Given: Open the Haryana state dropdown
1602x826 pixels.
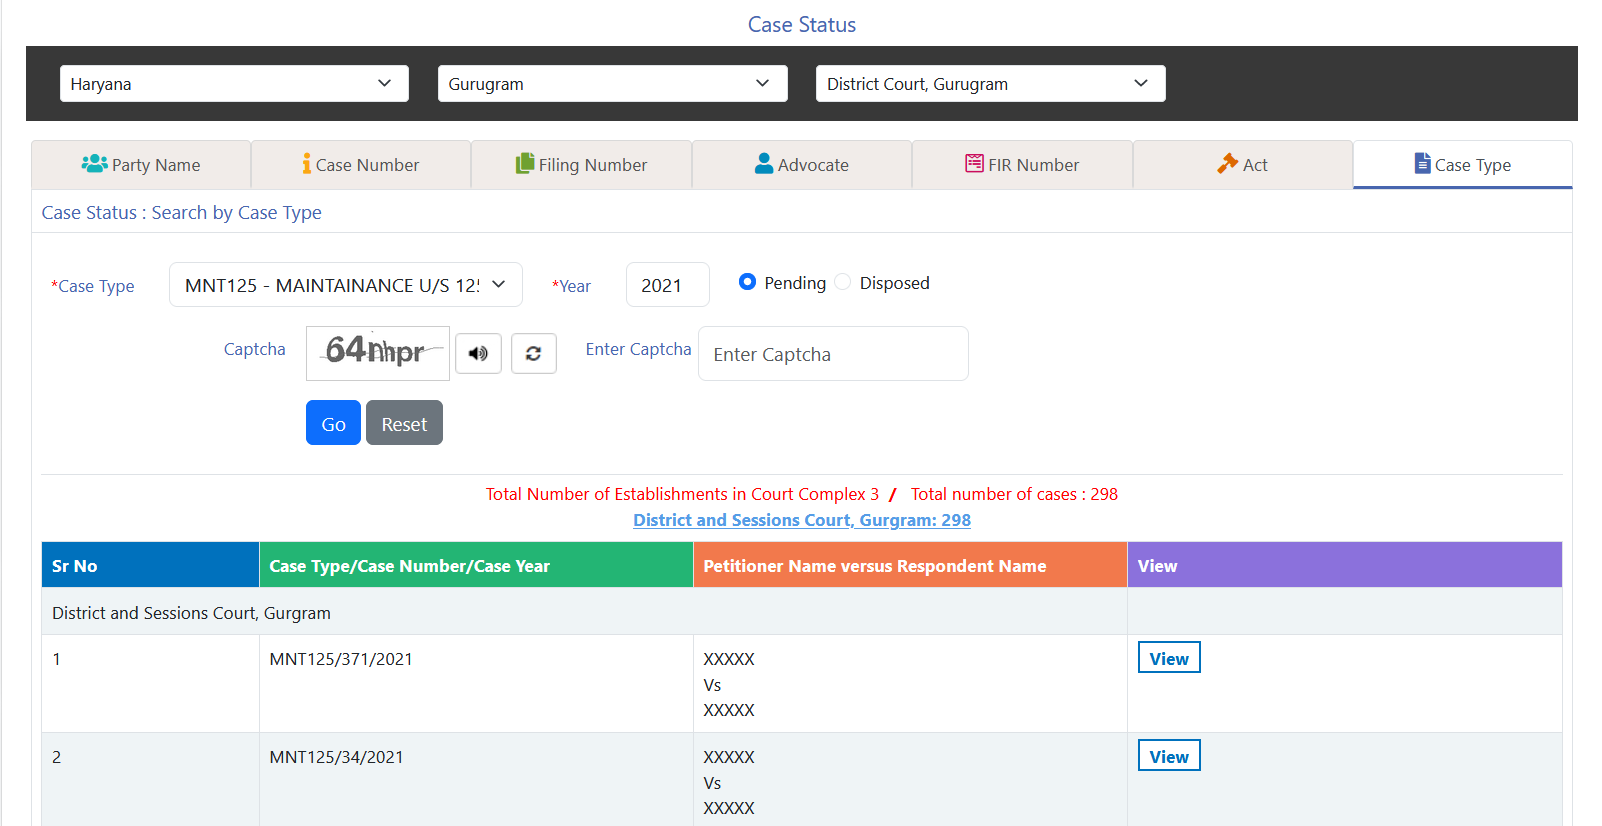Looking at the screenshot, I should pyautogui.click(x=234, y=84).
